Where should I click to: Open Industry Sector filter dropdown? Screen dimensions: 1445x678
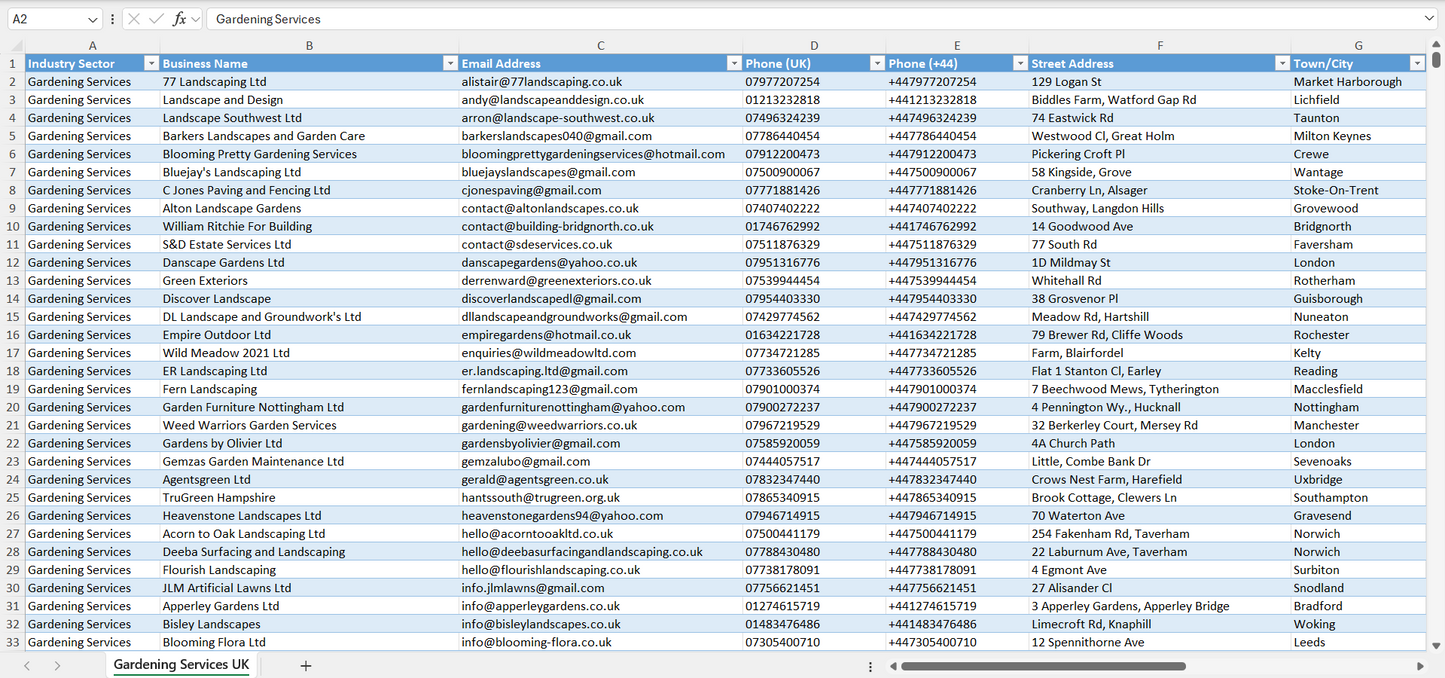(x=151, y=63)
